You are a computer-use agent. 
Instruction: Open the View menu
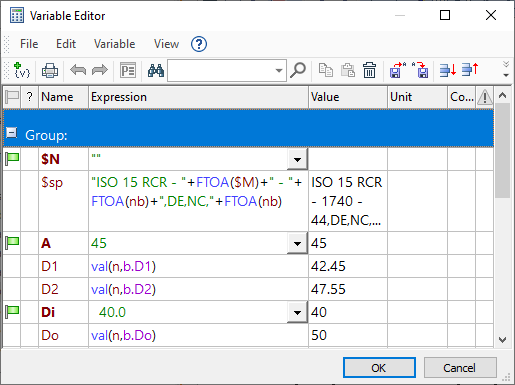click(x=166, y=44)
